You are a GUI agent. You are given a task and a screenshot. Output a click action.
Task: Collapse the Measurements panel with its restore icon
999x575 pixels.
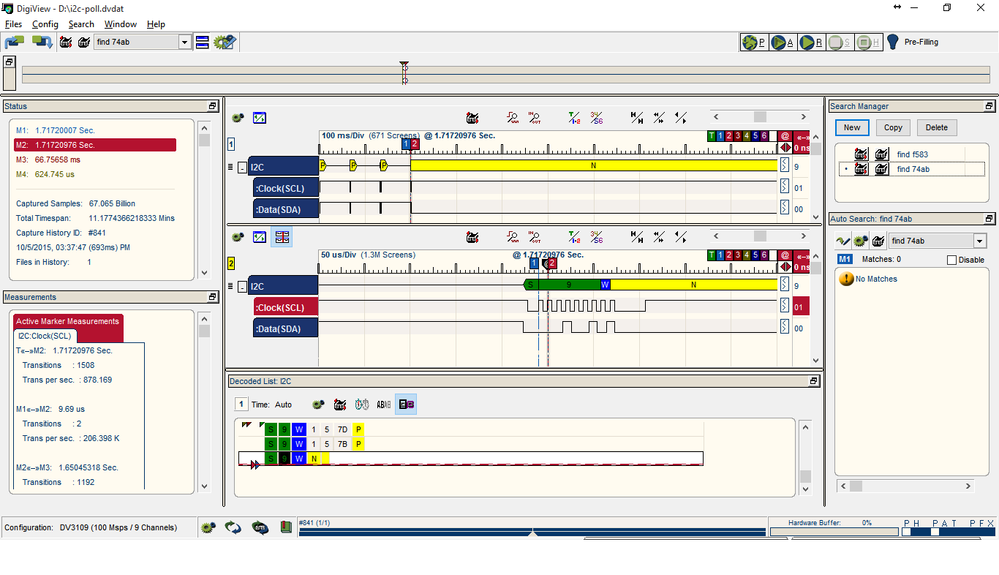213,297
